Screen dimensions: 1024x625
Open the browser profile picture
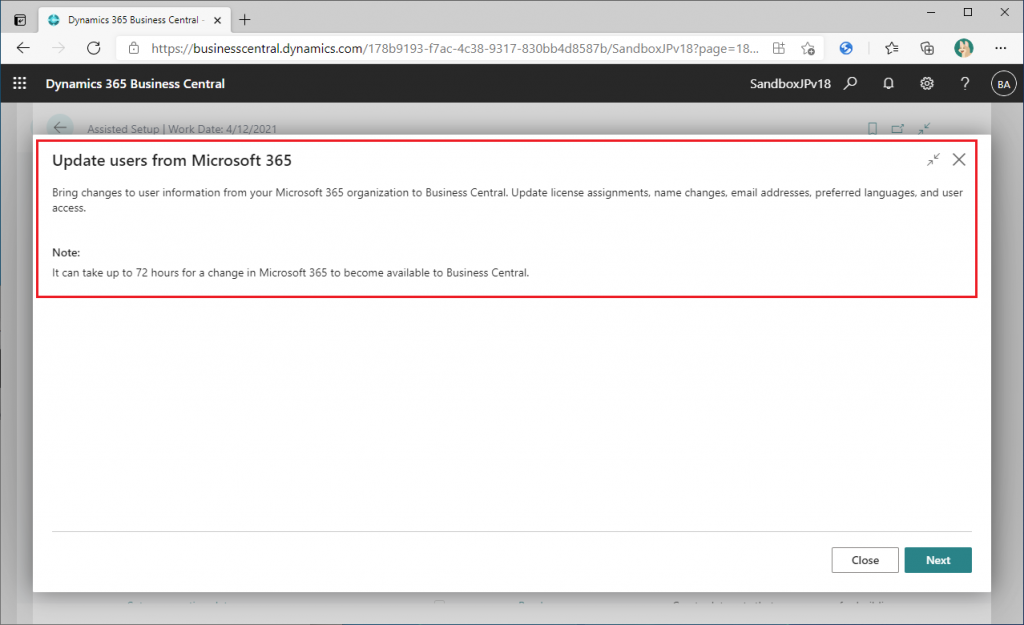(963, 48)
